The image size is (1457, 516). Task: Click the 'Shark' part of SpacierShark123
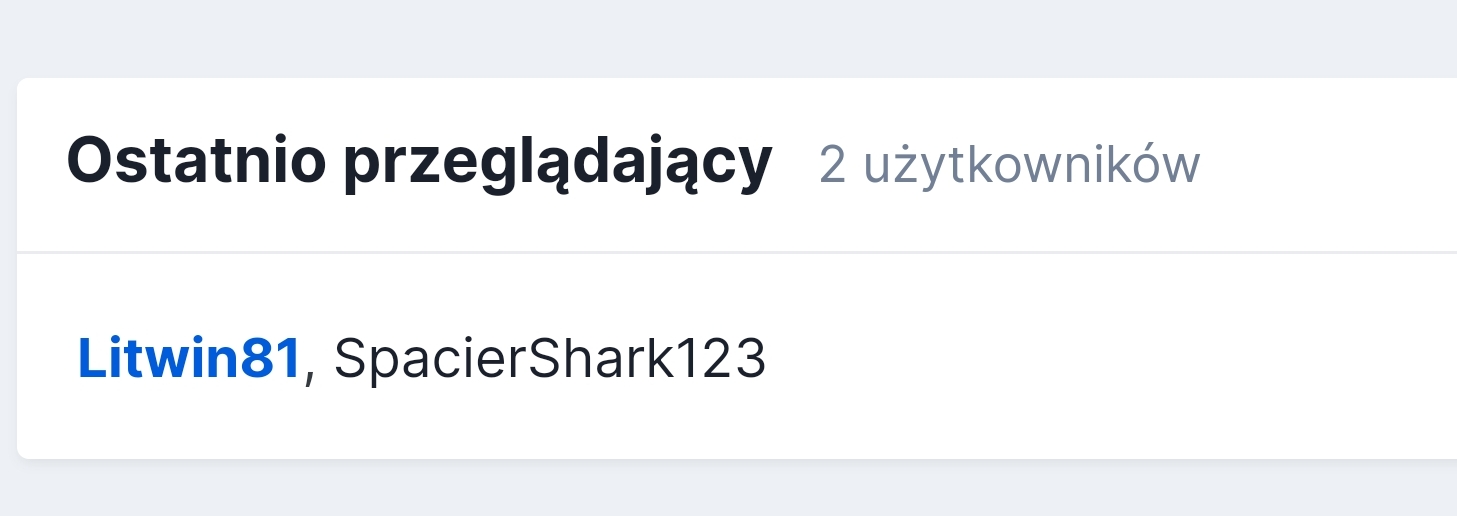coord(596,359)
